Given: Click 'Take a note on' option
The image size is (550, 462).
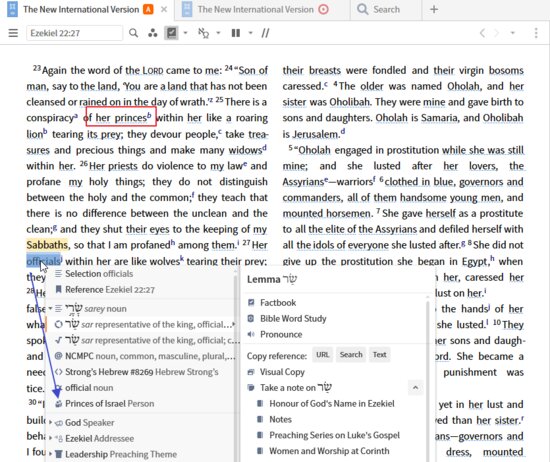Looking at the screenshot, I should click(x=290, y=388).
